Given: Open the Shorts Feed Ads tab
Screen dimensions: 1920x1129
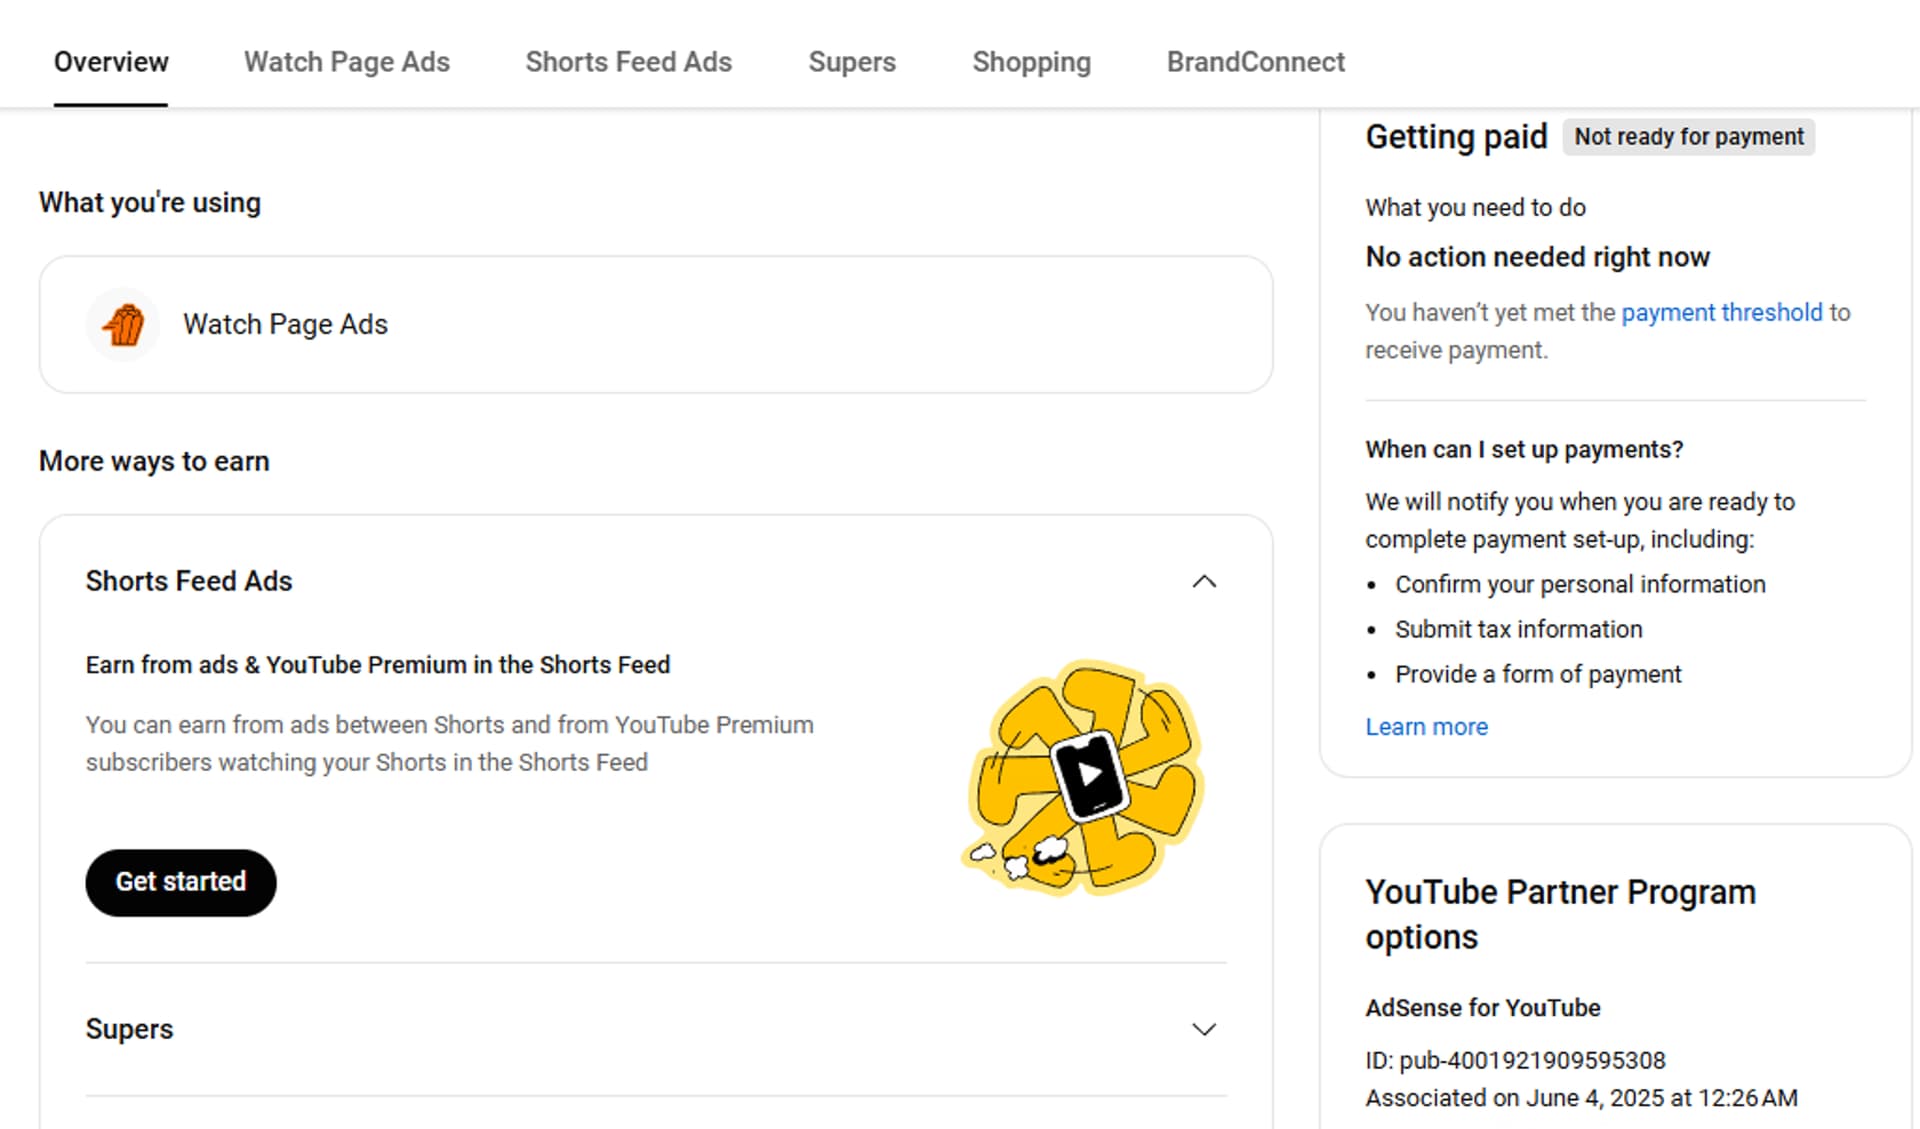Looking at the screenshot, I should click(x=628, y=62).
